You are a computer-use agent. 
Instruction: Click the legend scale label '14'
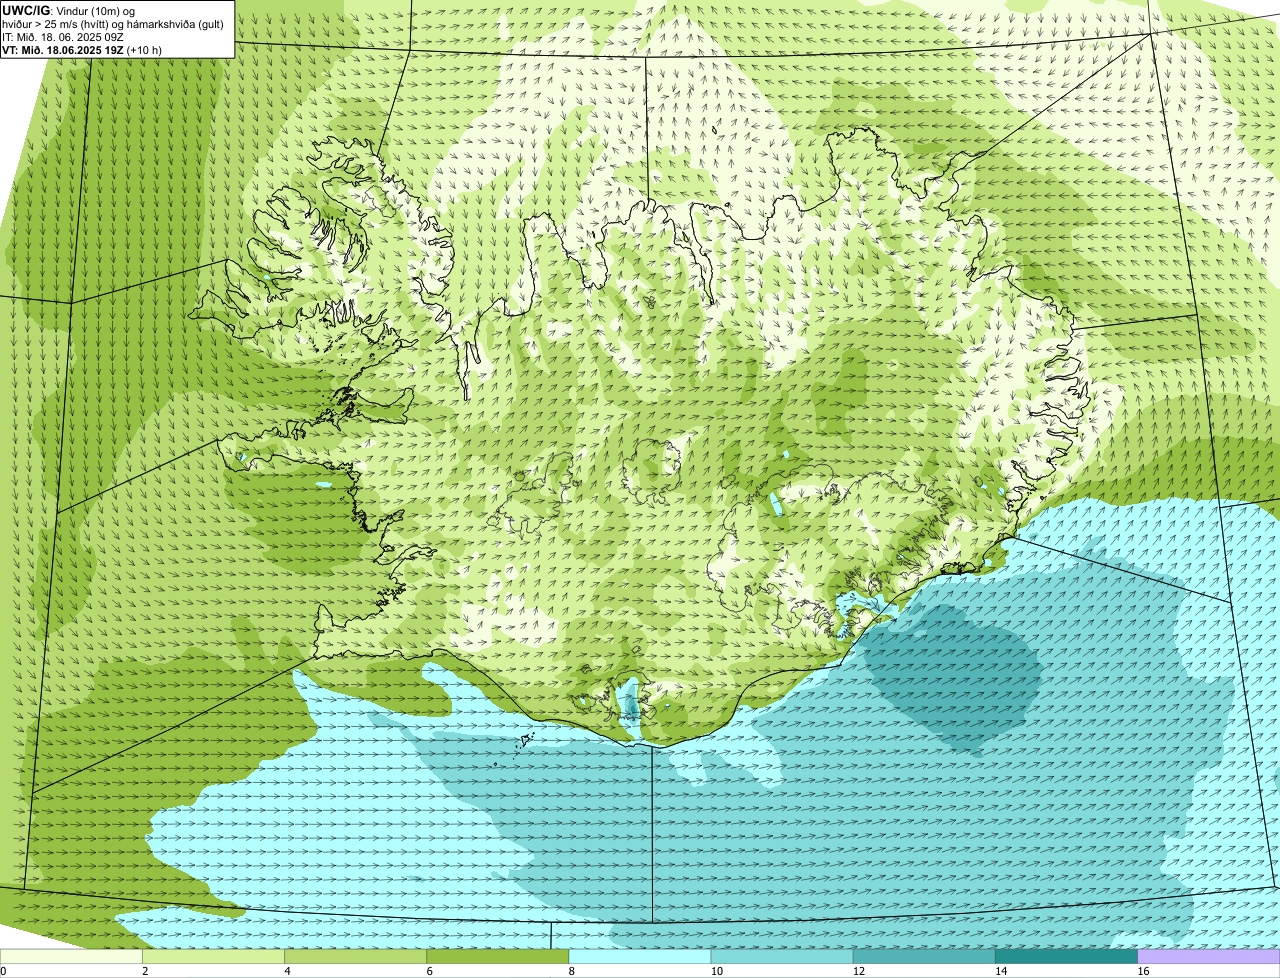coord(1001,971)
